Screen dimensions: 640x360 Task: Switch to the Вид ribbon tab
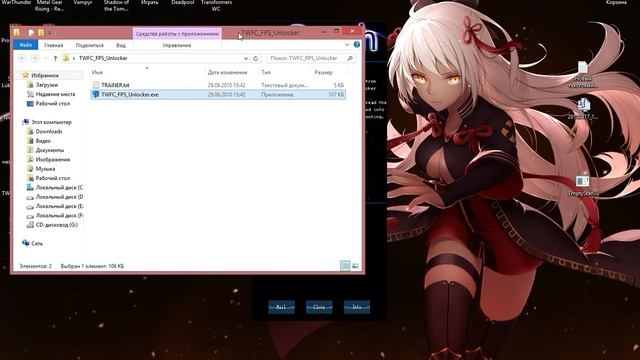[121, 45]
